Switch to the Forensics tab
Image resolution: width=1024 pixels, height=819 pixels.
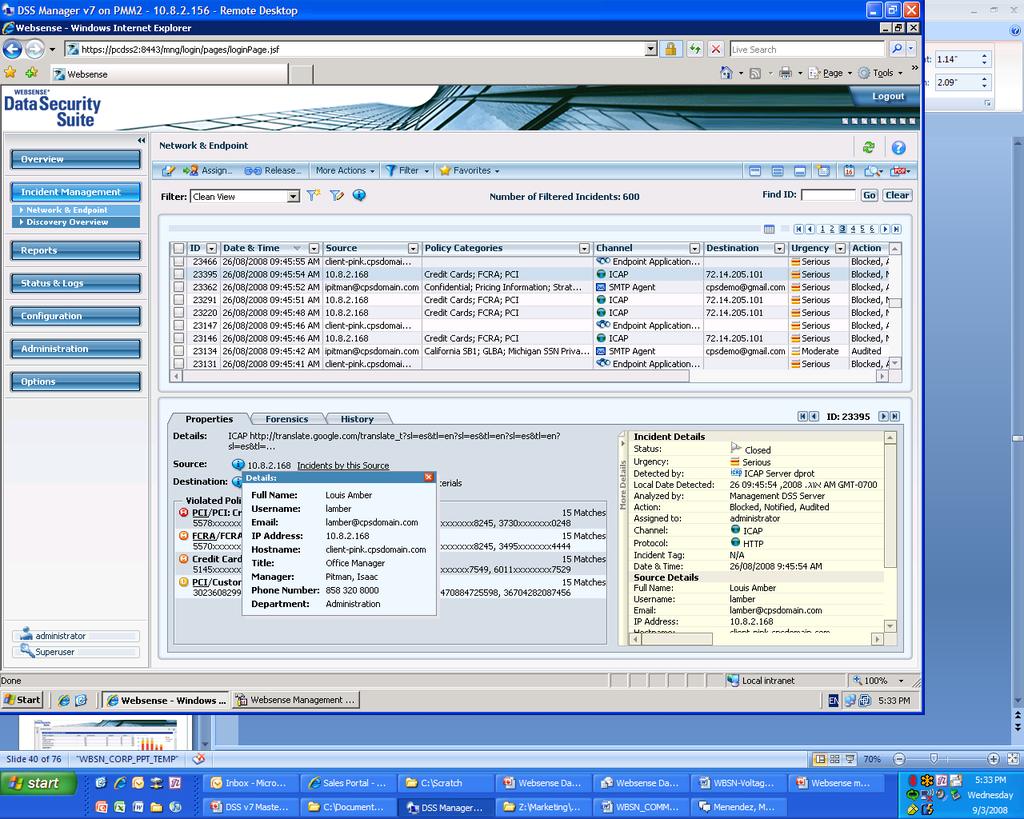click(x=287, y=419)
